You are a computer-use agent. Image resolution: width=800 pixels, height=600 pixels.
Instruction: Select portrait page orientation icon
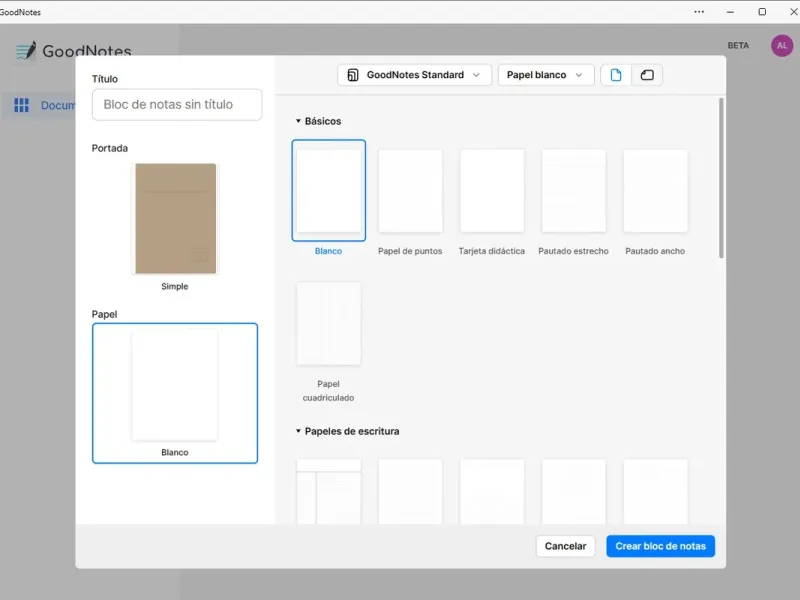pyautogui.click(x=616, y=75)
